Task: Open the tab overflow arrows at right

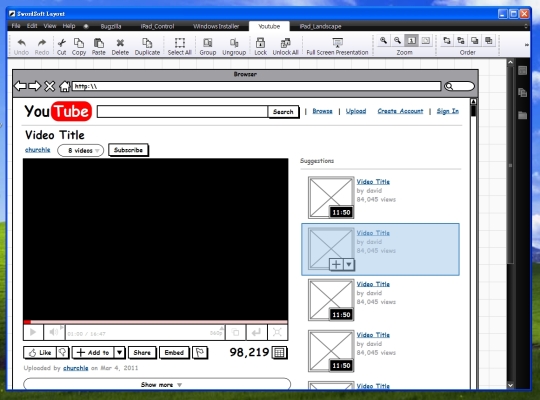Action: tap(526, 26)
